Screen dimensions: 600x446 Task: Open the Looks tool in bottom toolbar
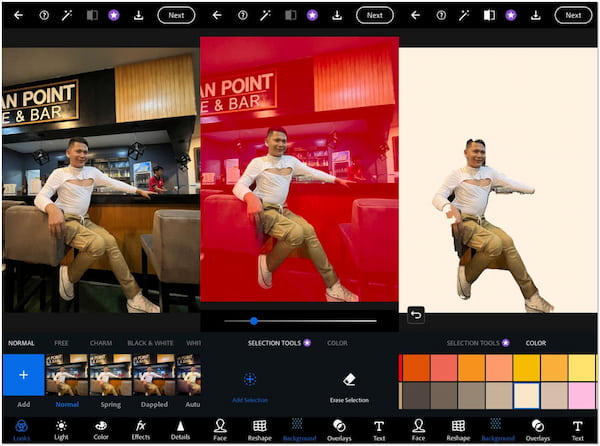click(x=21, y=428)
